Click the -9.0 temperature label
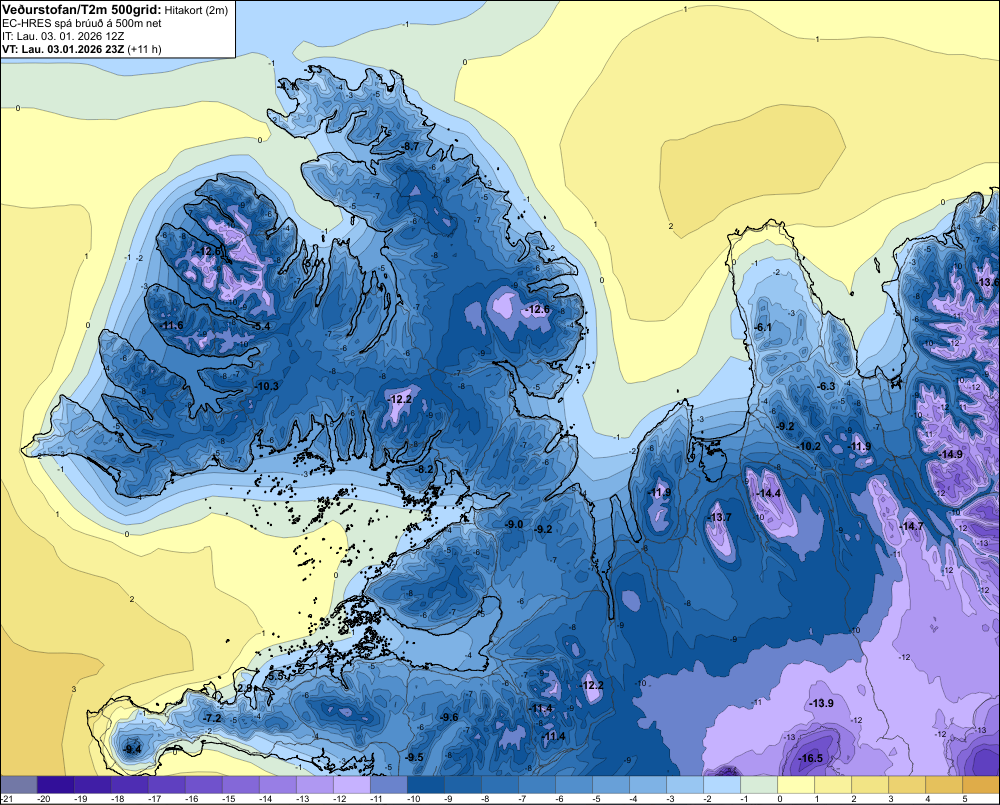 point(514,524)
